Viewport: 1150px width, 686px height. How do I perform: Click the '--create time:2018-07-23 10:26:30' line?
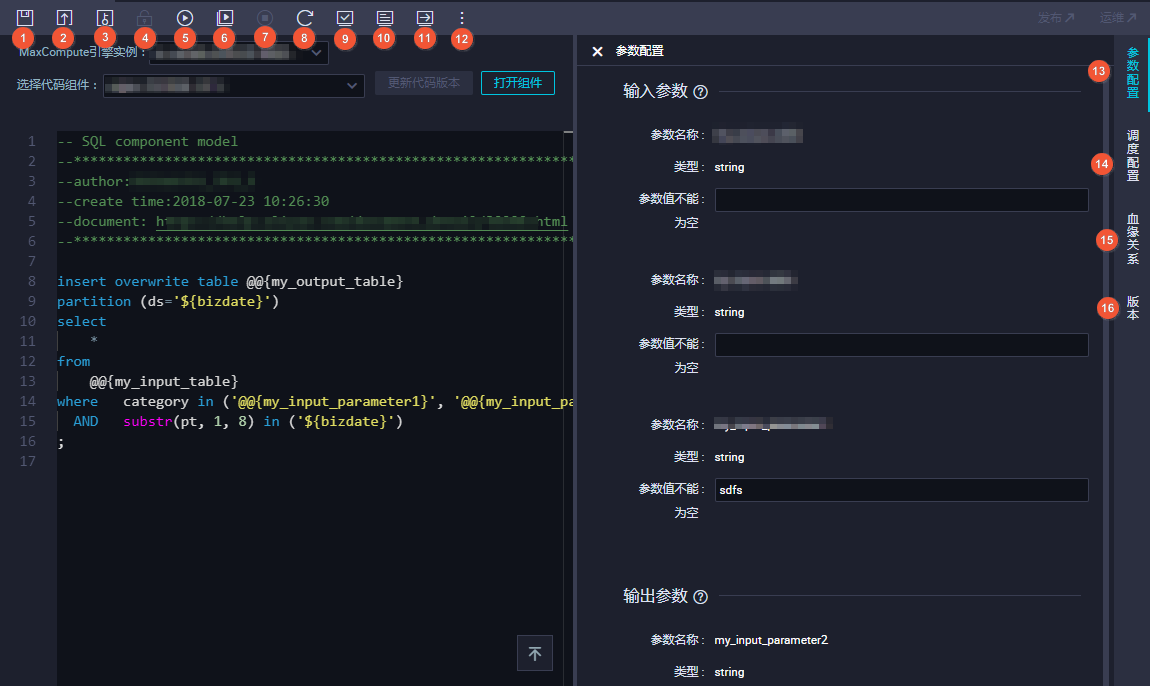193,201
